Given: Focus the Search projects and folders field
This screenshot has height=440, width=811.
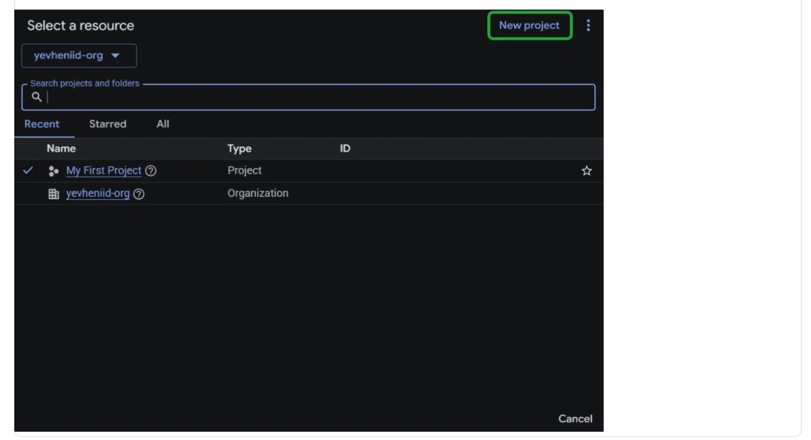Looking at the screenshot, I should point(308,97).
